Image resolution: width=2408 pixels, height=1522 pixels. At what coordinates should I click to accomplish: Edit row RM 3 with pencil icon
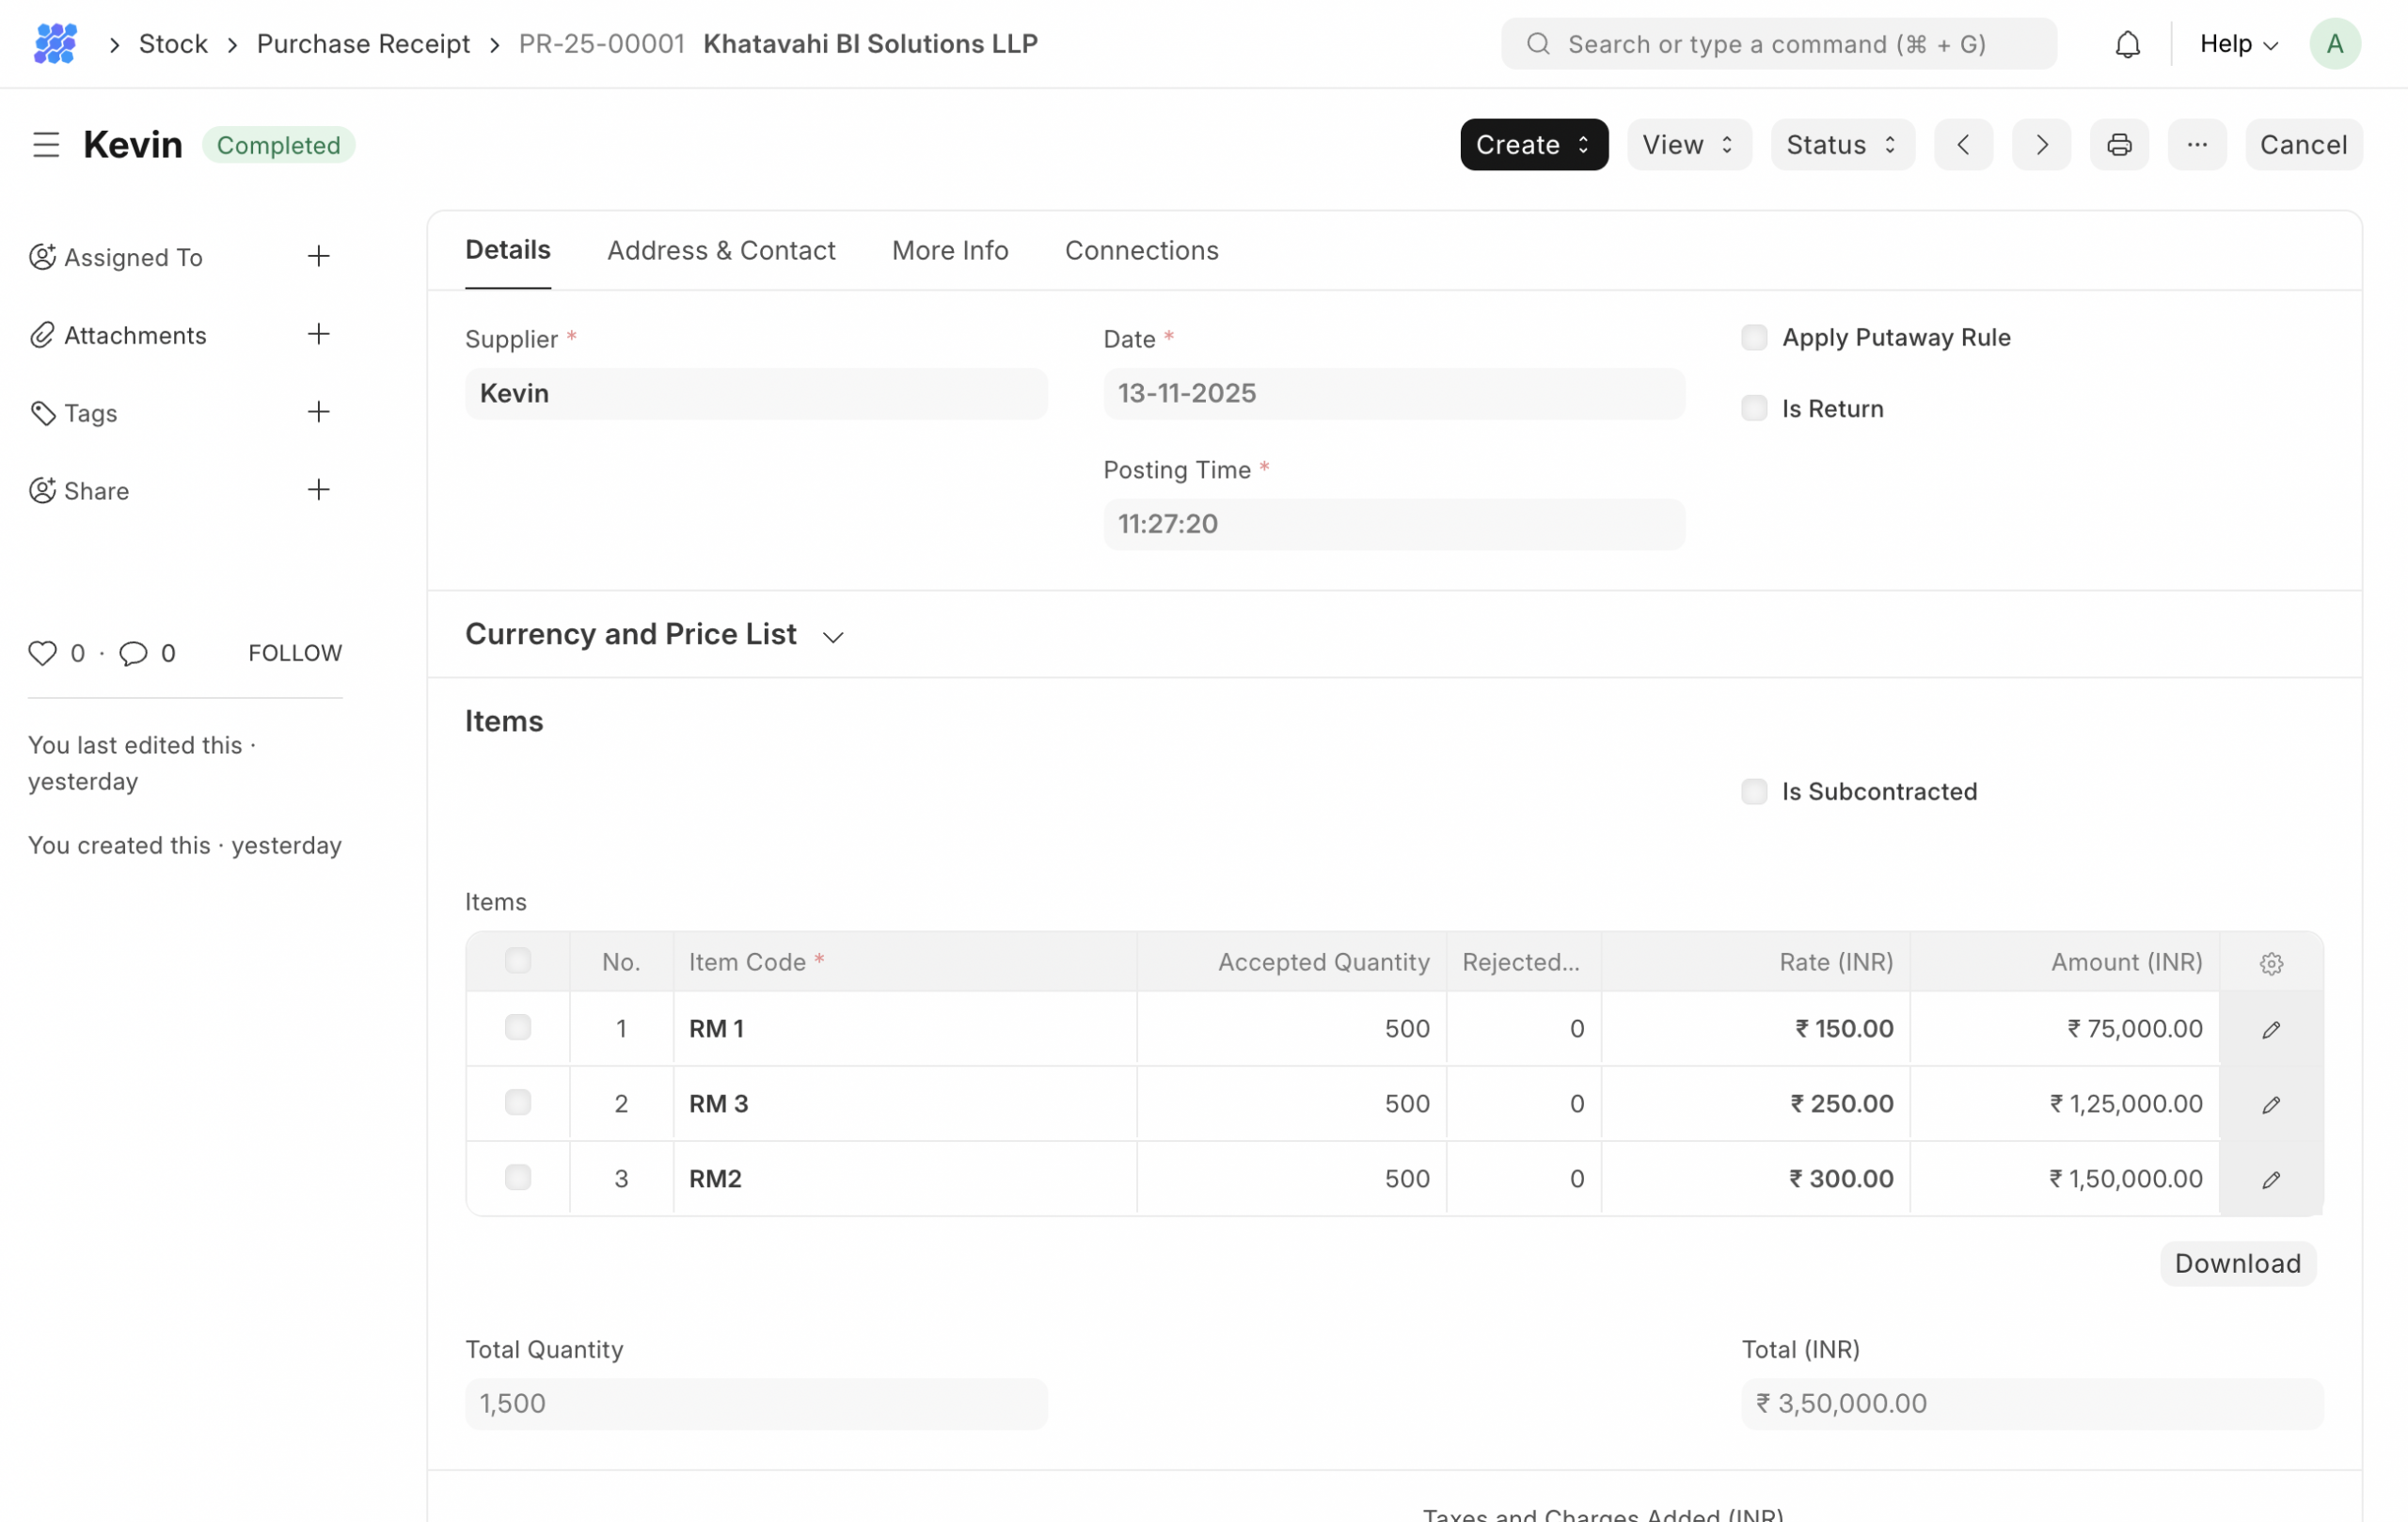(2271, 1104)
